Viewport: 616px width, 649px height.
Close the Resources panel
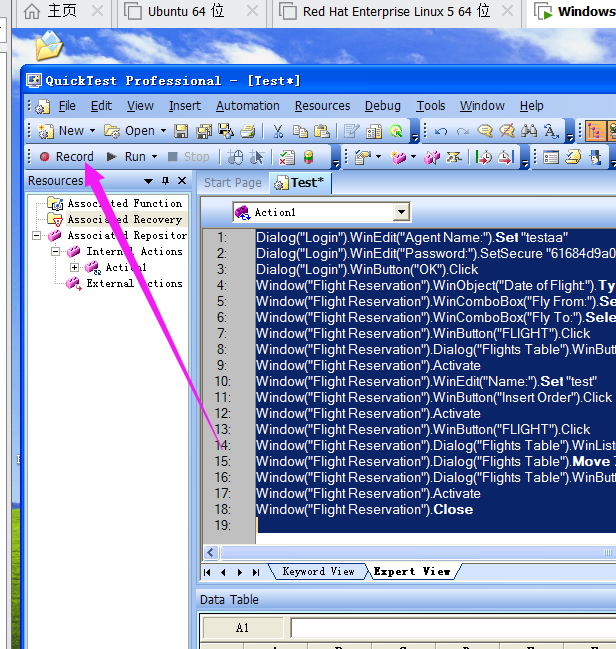click(x=182, y=181)
